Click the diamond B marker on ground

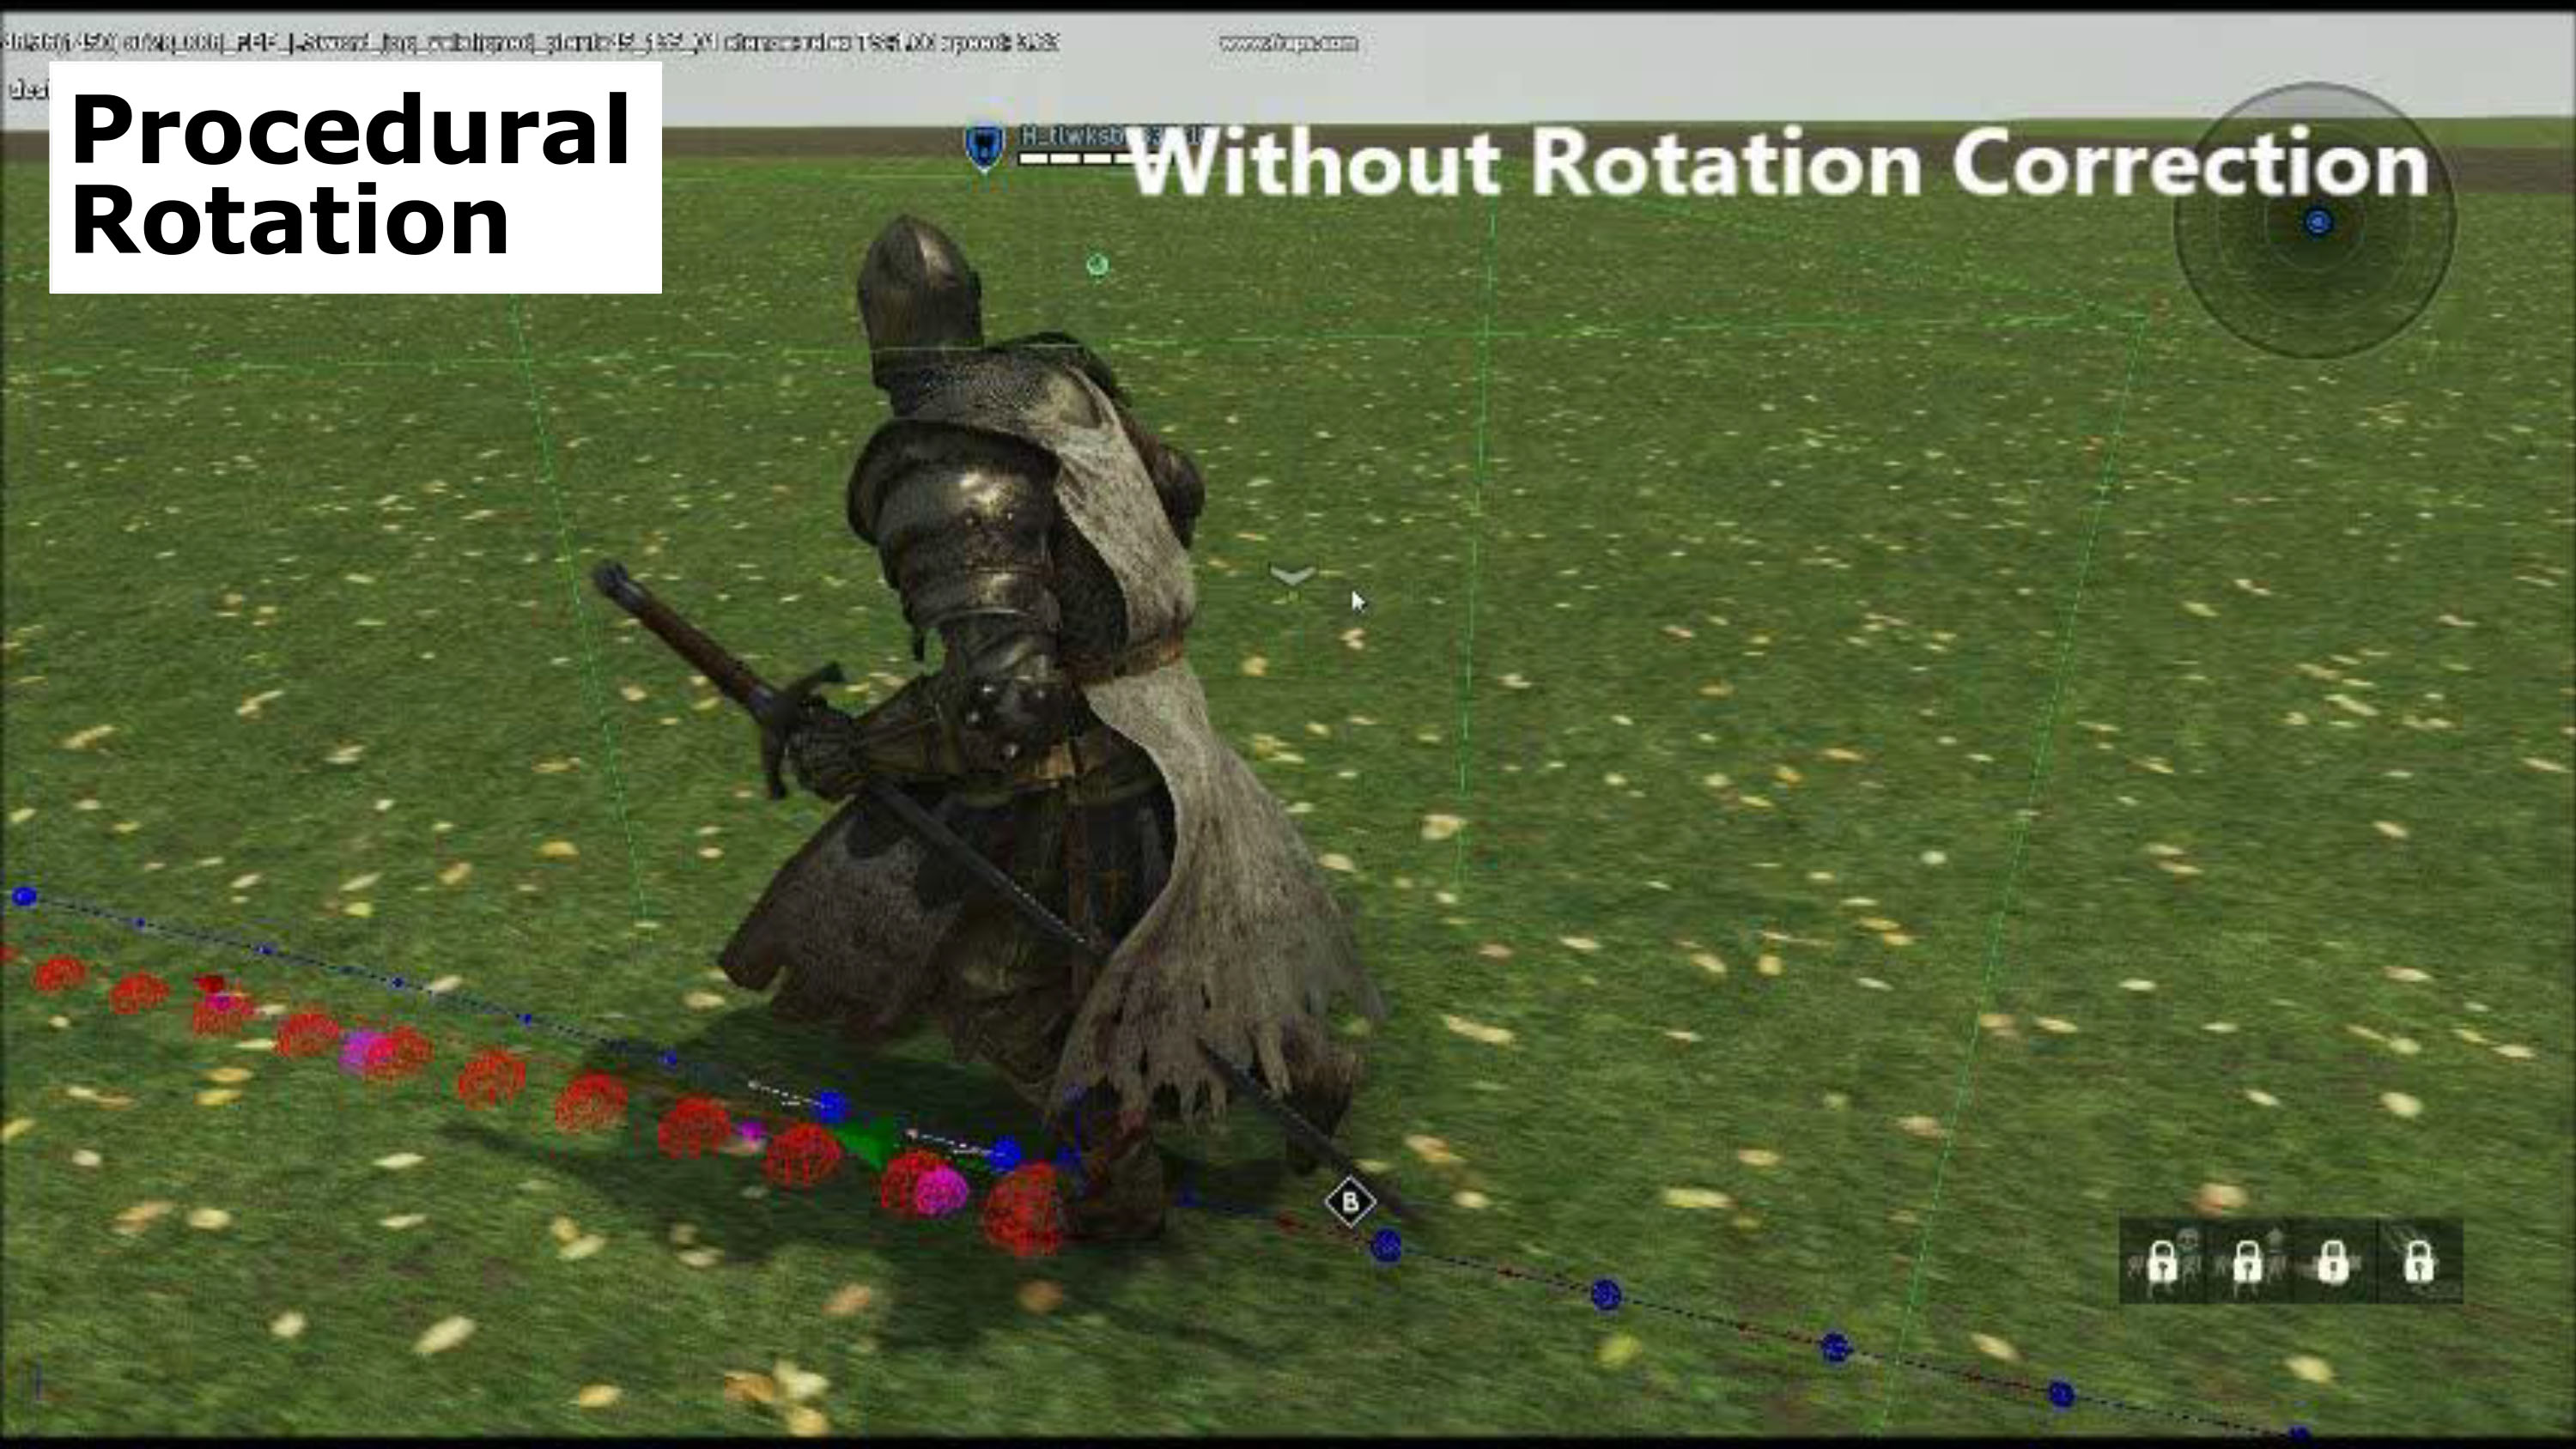click(1350, 1202)
